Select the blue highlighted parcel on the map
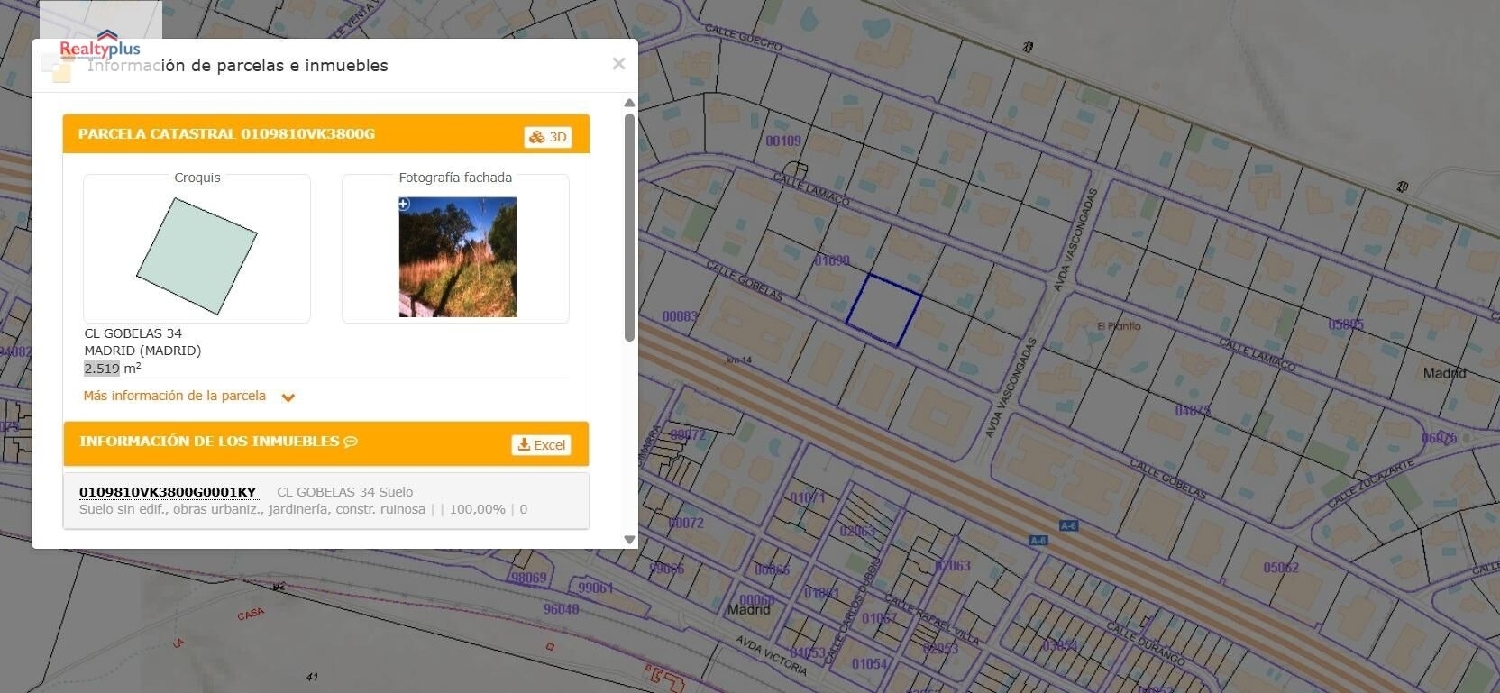 pyautogui.click(x=884, y=310)
